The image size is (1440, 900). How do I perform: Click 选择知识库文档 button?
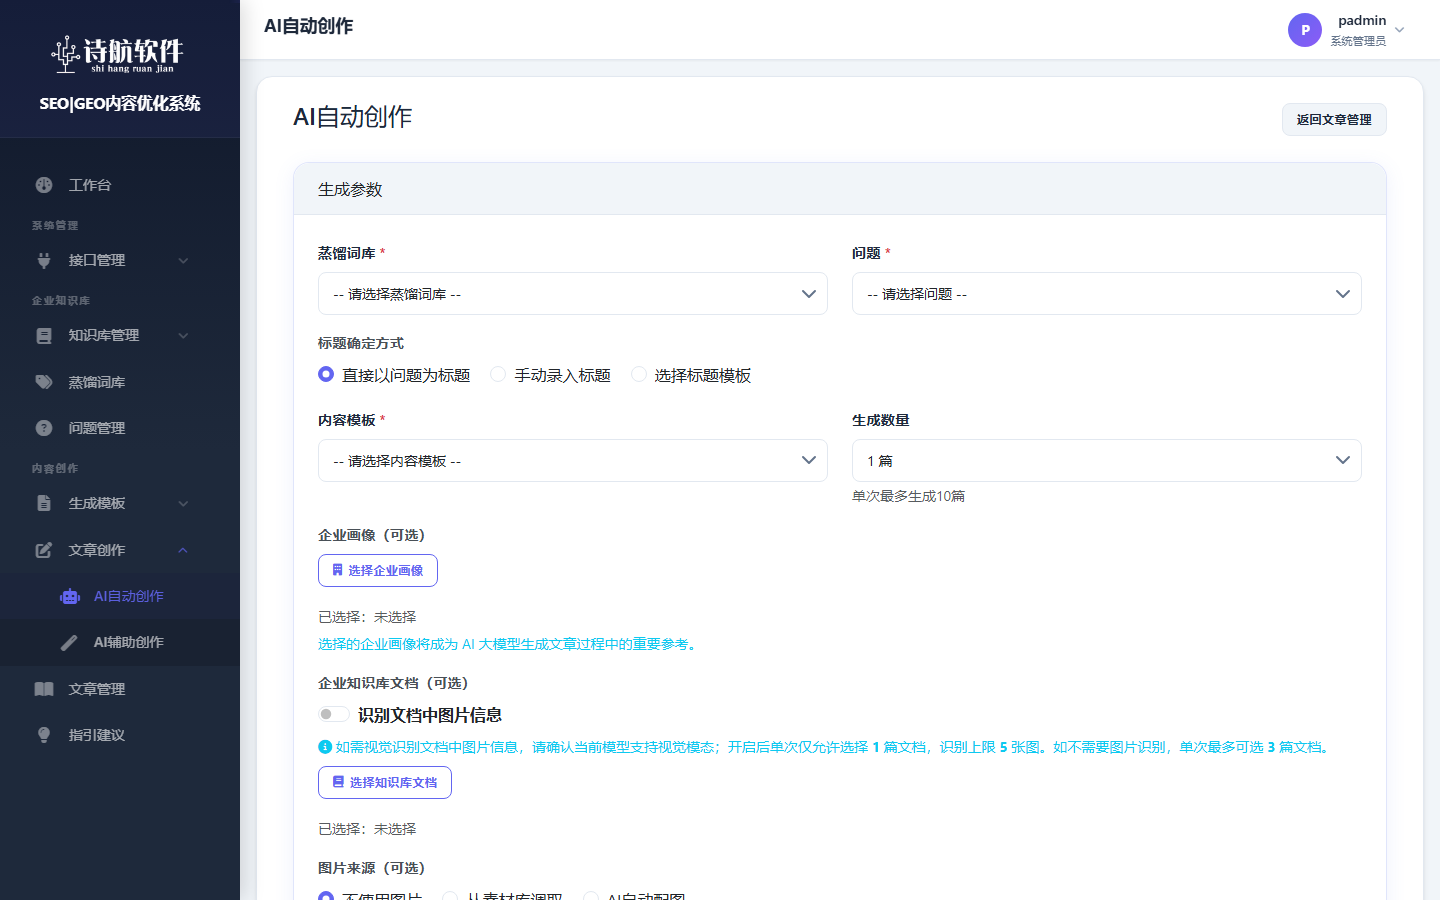tap(385, 782)
